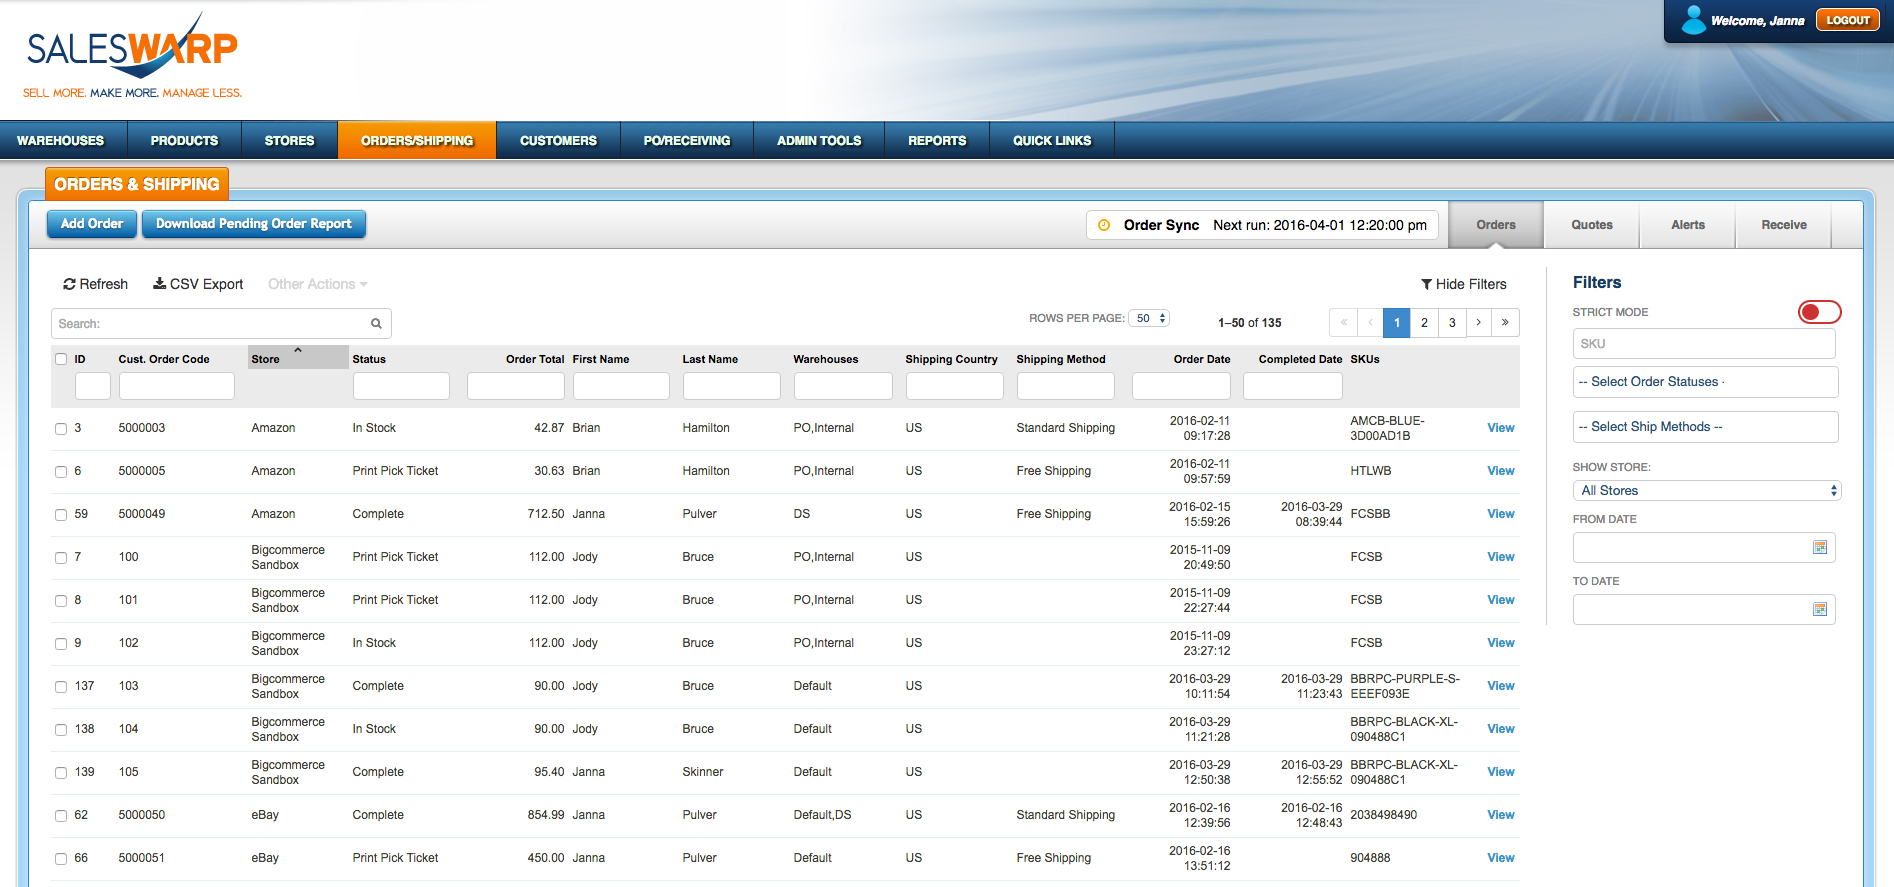Open Customers navigation menu
Image resolution: width=1894 pixels, height=887 pixels.
(558, 141)
